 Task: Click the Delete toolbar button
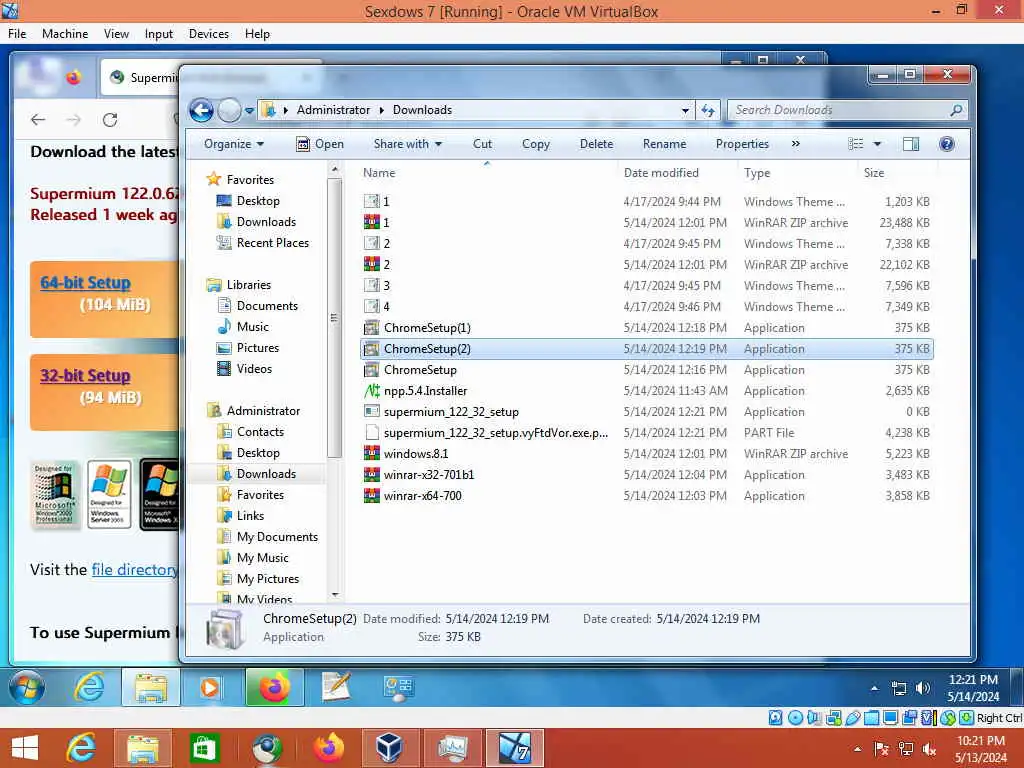pyautogui.click(x=596, y=144)
